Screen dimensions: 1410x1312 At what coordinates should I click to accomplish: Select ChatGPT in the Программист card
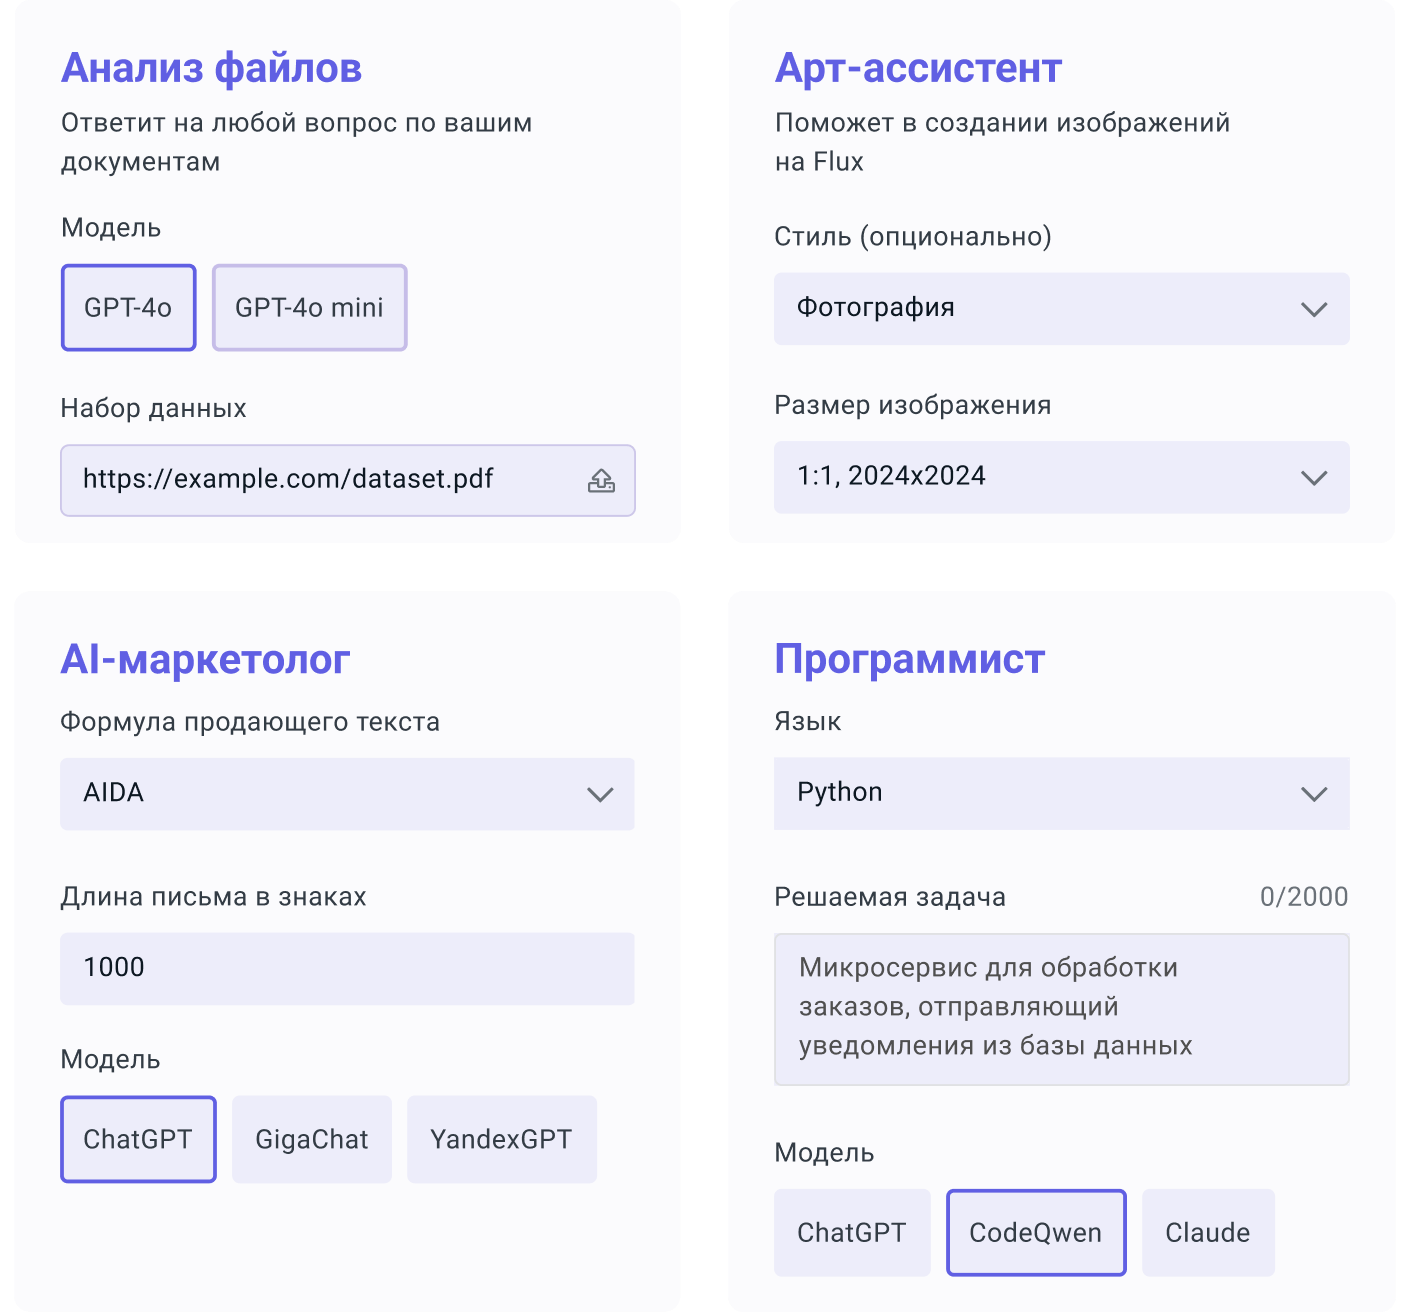[852, 1232]
